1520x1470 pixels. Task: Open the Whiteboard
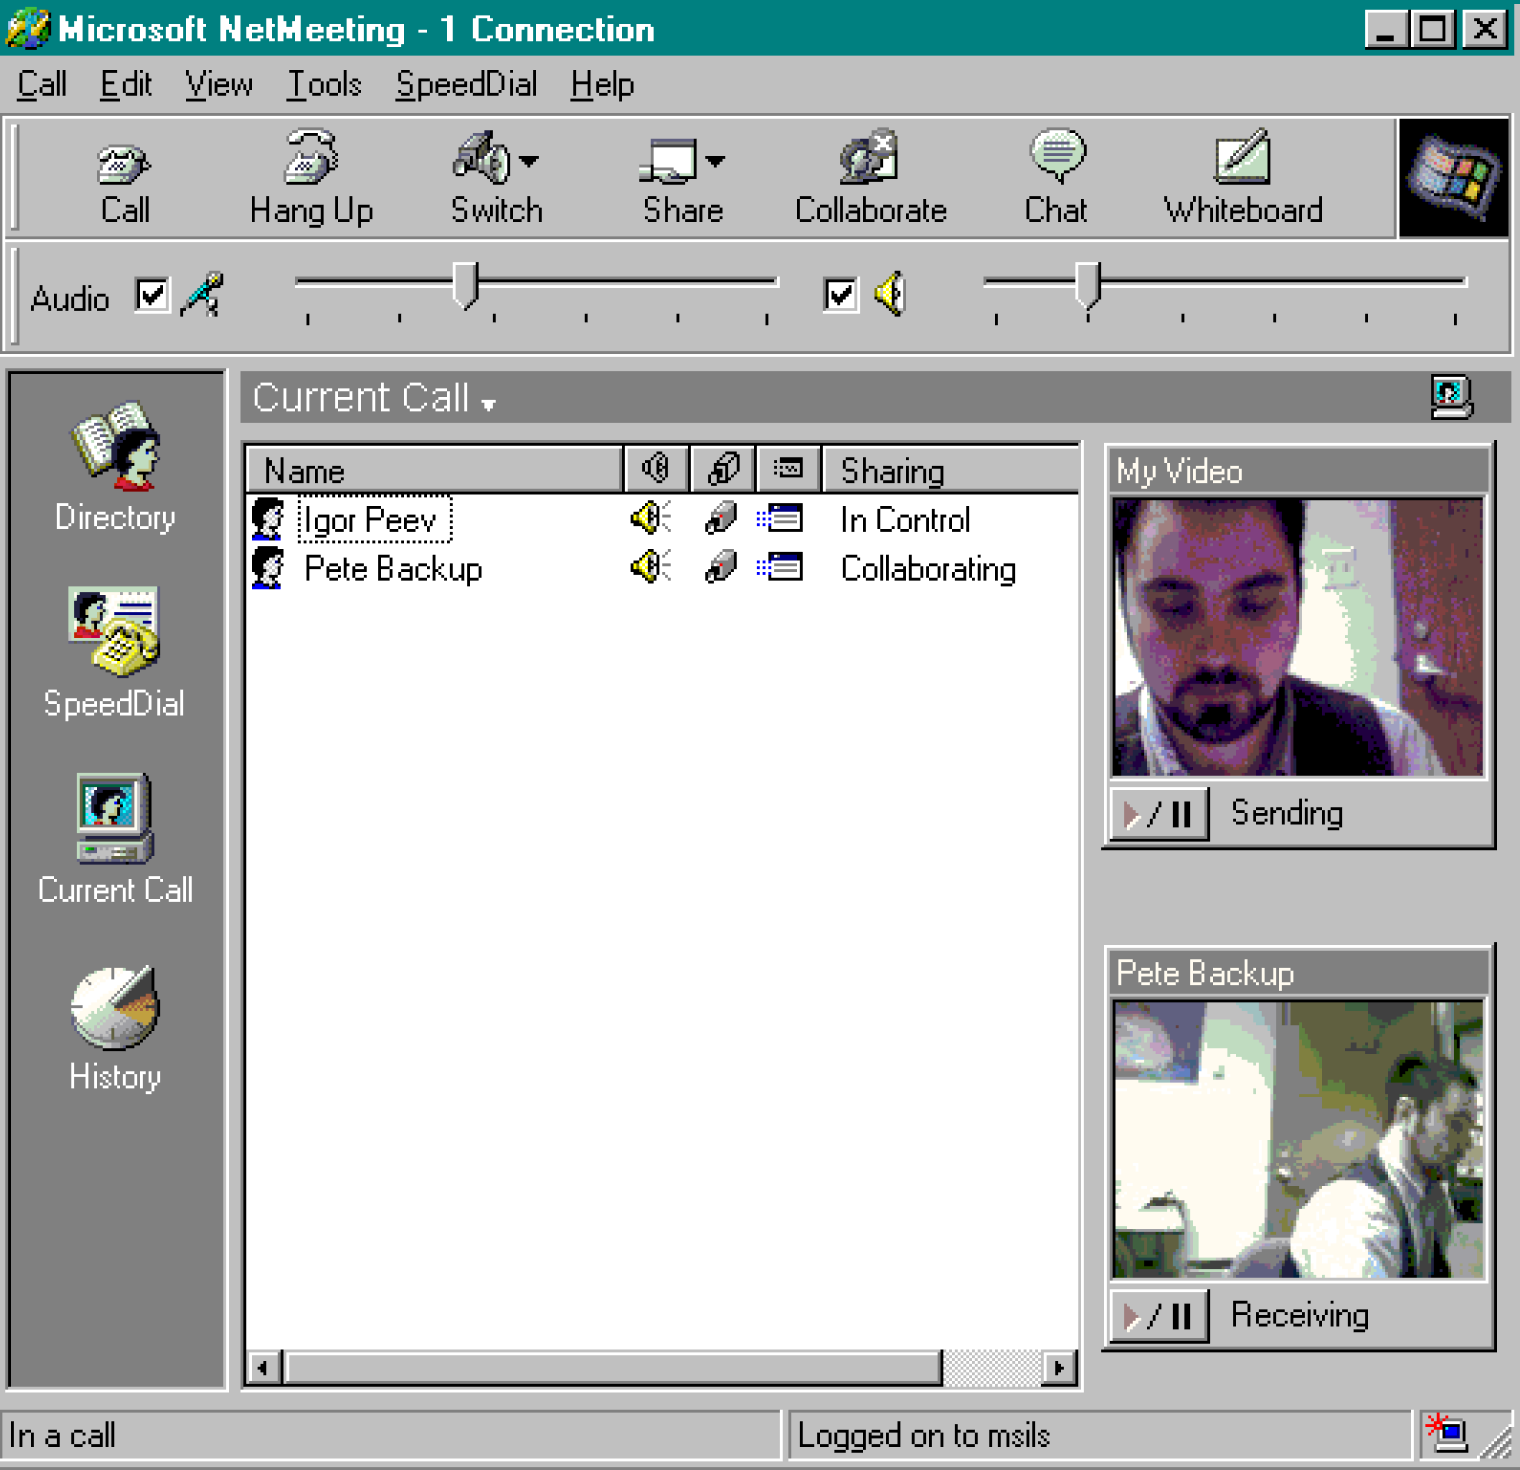1243,178
